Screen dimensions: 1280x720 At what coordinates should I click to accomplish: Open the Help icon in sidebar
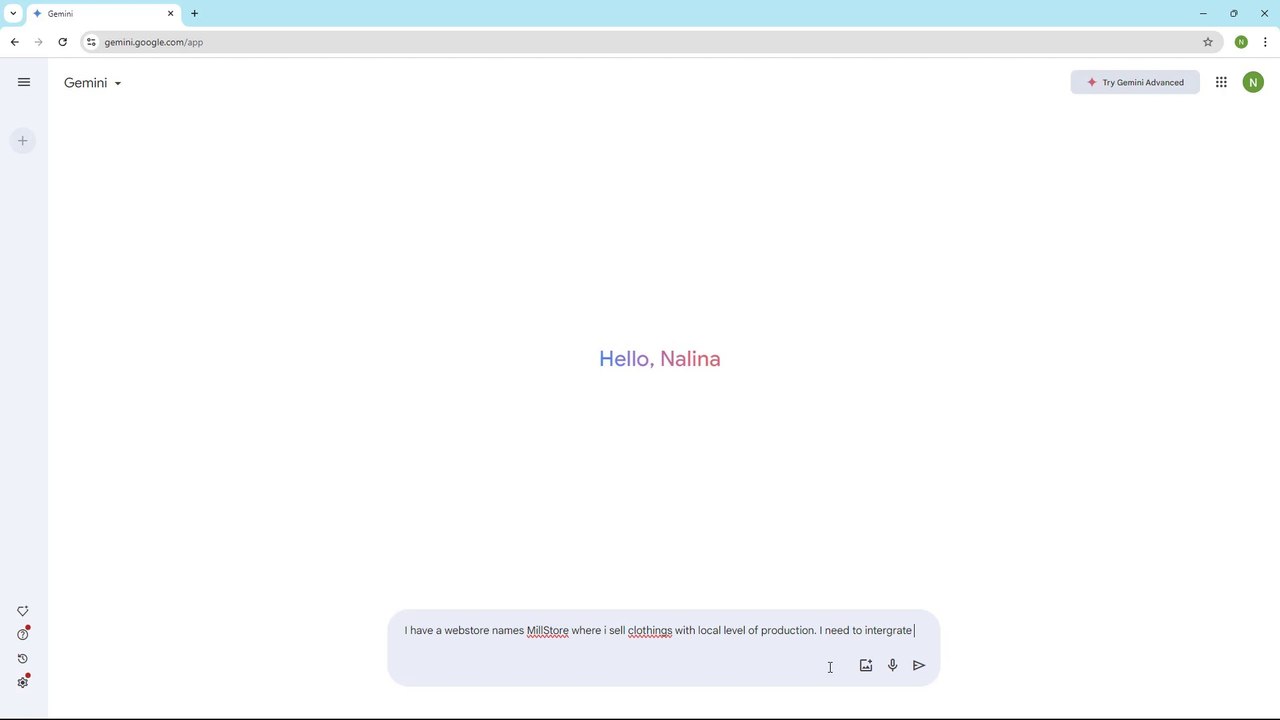click(x=23, y=634)
